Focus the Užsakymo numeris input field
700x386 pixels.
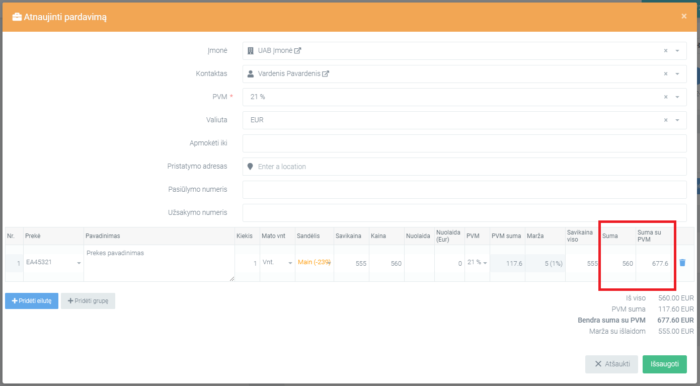pos(464,213)
